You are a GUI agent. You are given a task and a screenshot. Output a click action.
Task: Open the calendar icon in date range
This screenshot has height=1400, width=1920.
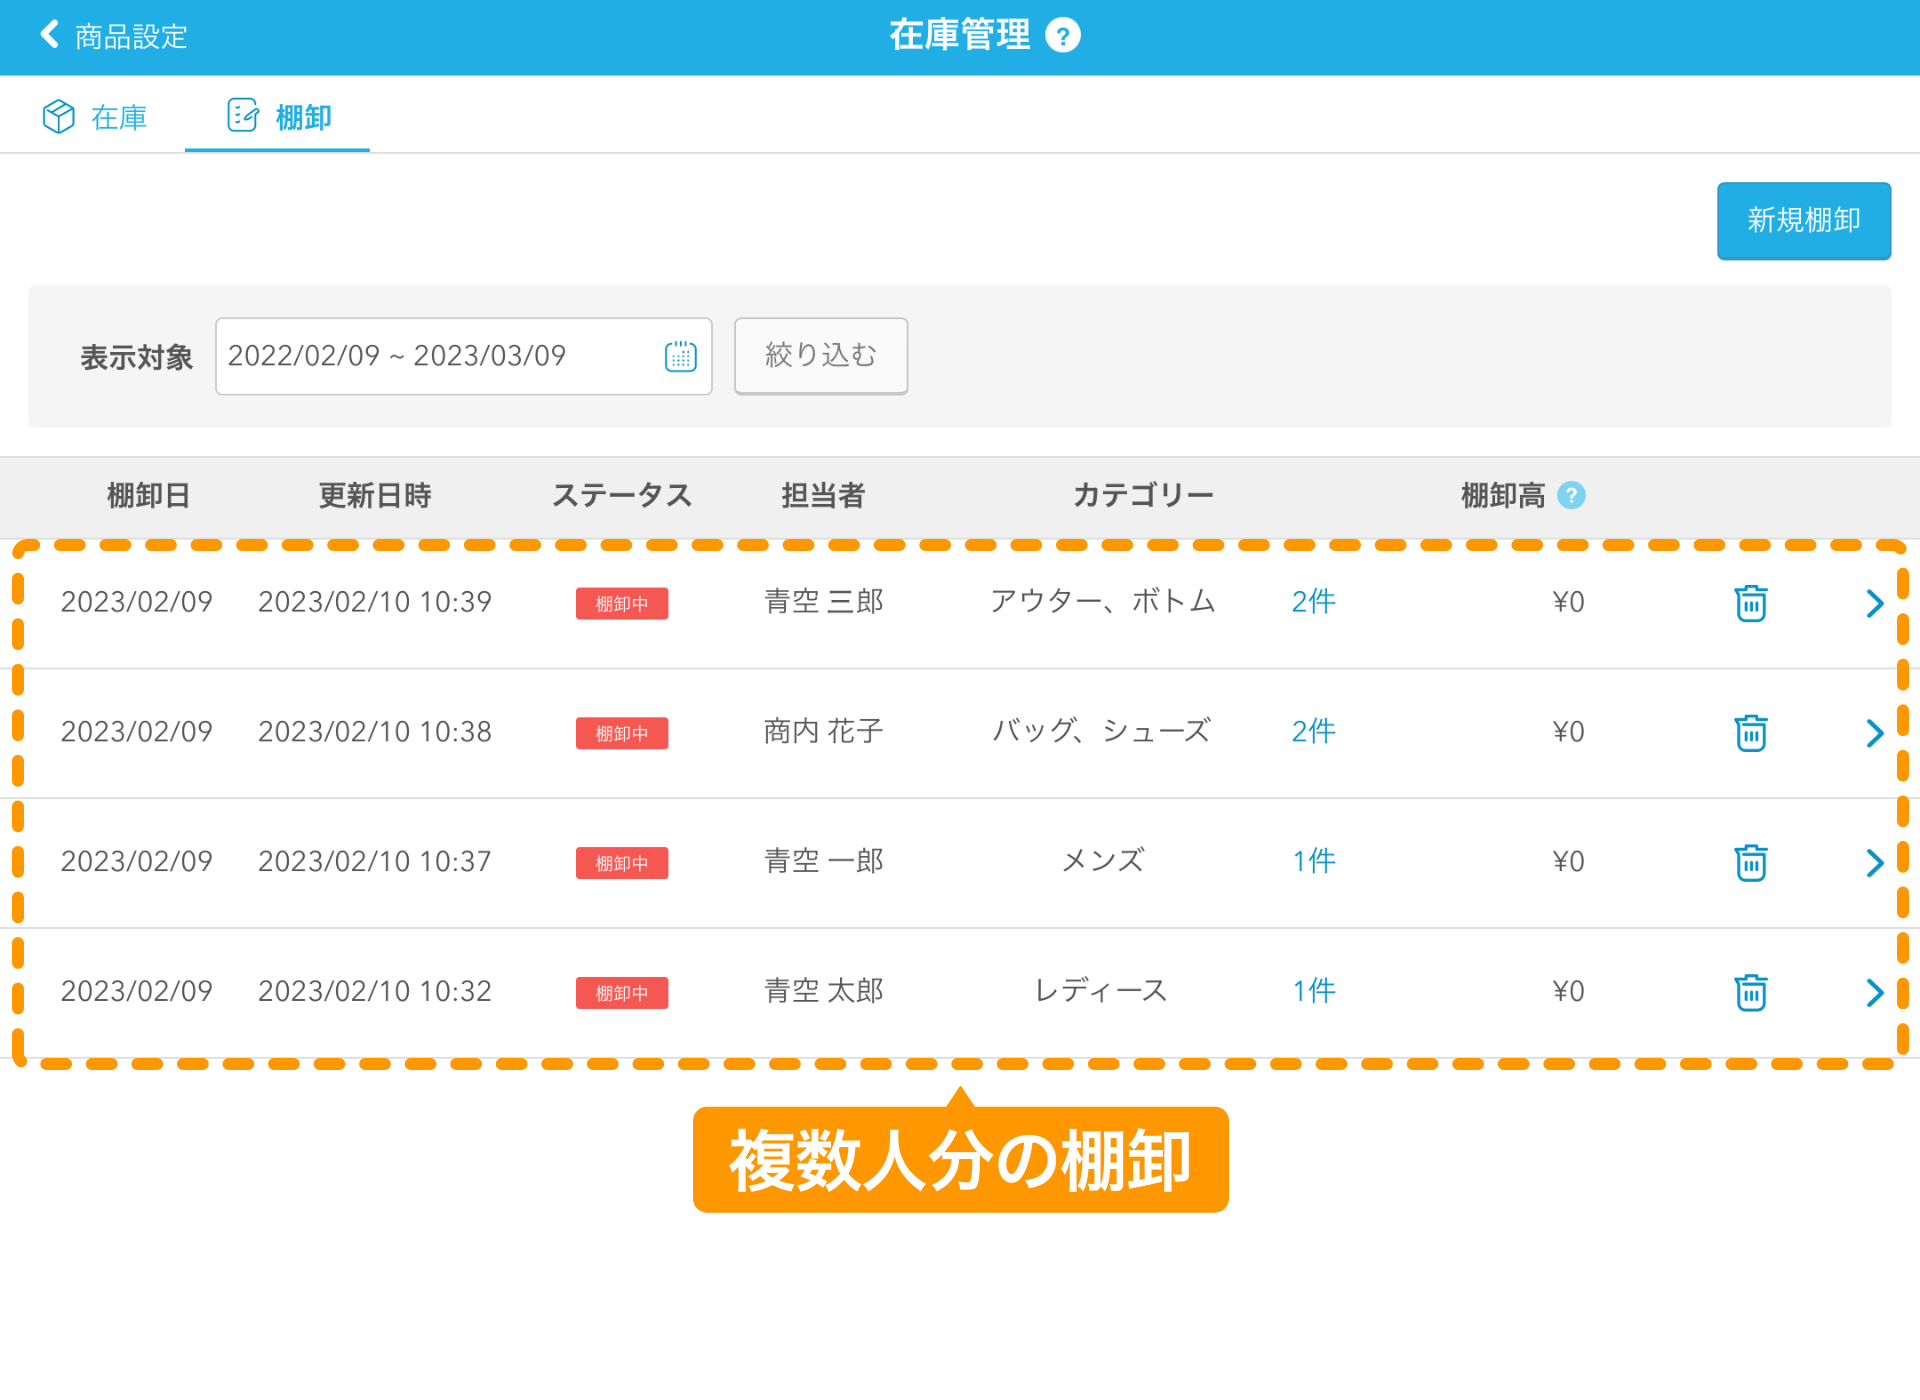[x=681, y=356]
